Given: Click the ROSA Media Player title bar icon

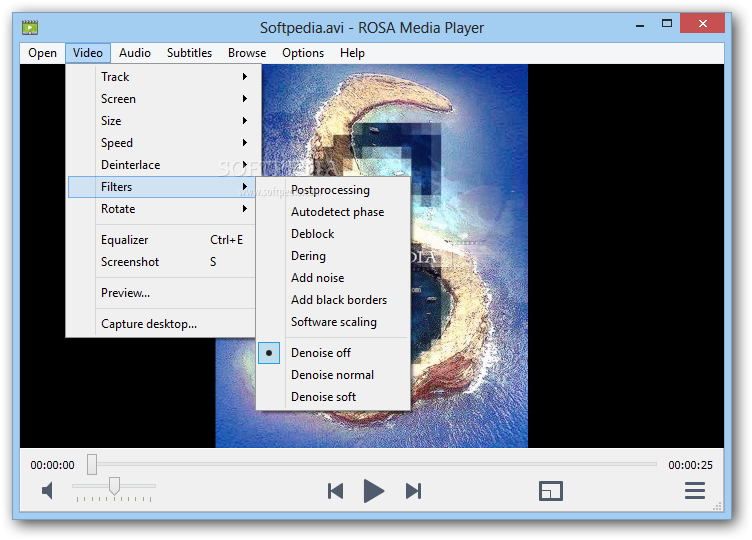Looking at the screenshot, I should point(30,27).
